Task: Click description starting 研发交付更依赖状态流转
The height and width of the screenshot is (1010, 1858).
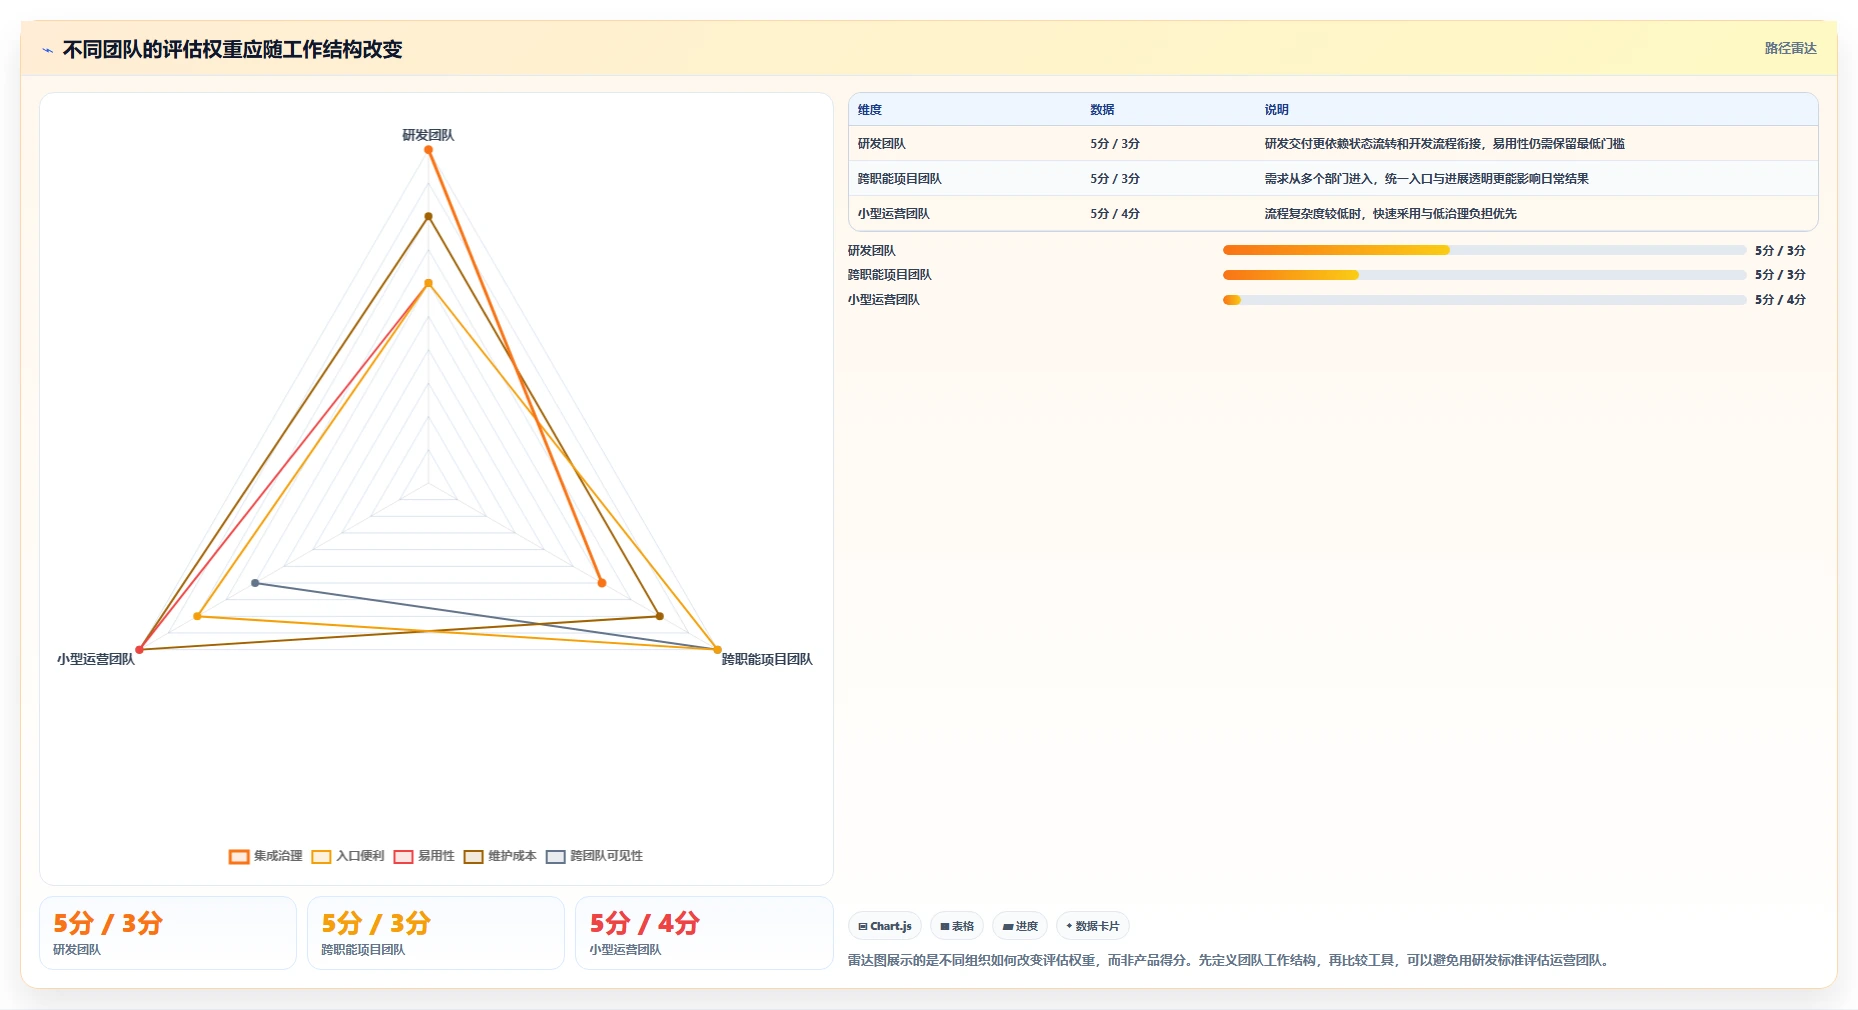Action: [x=1444, y=144]
